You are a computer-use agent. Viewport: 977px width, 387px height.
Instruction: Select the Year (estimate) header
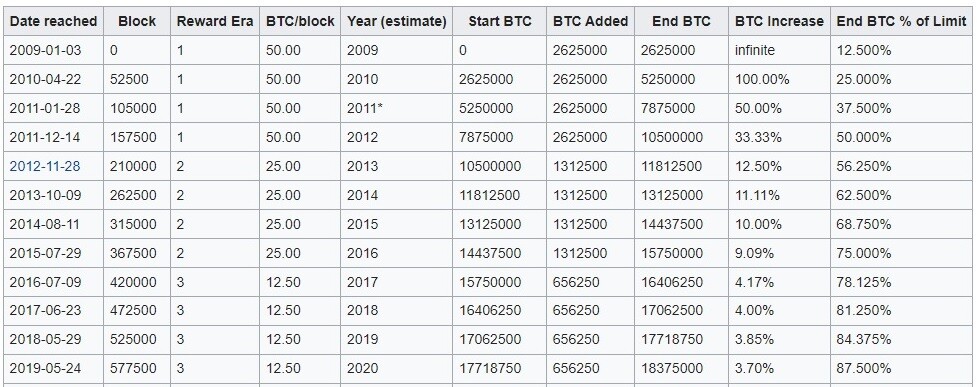[x=397, y=21]
